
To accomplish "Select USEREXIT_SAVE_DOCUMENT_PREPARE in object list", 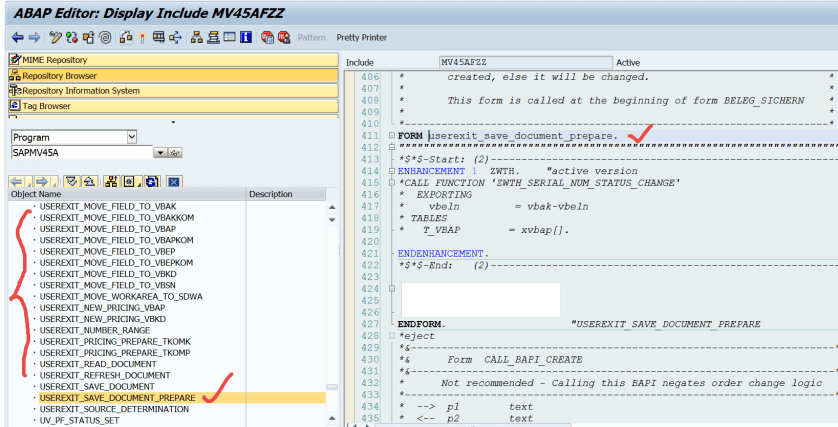I will click(x=117, y=397).
